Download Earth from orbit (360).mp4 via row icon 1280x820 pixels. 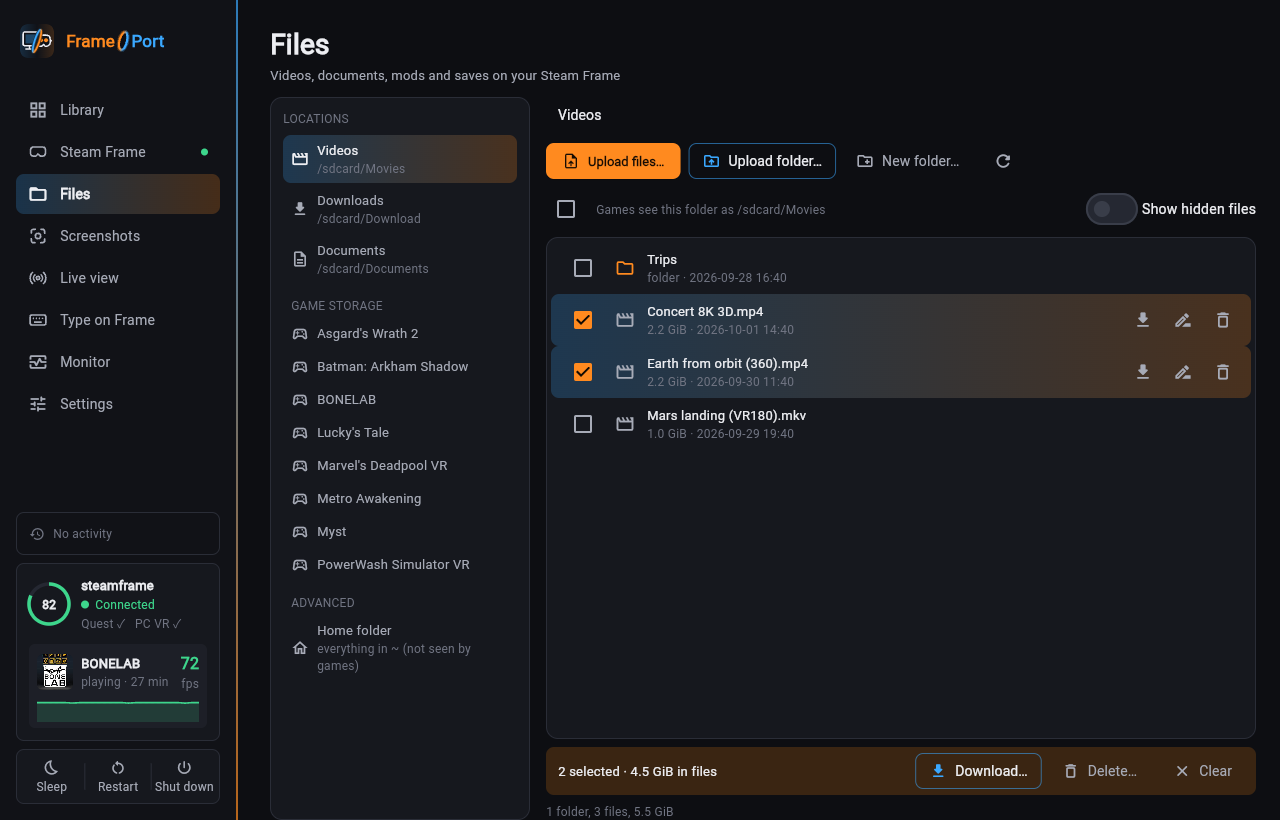[x=1143, y=372]
